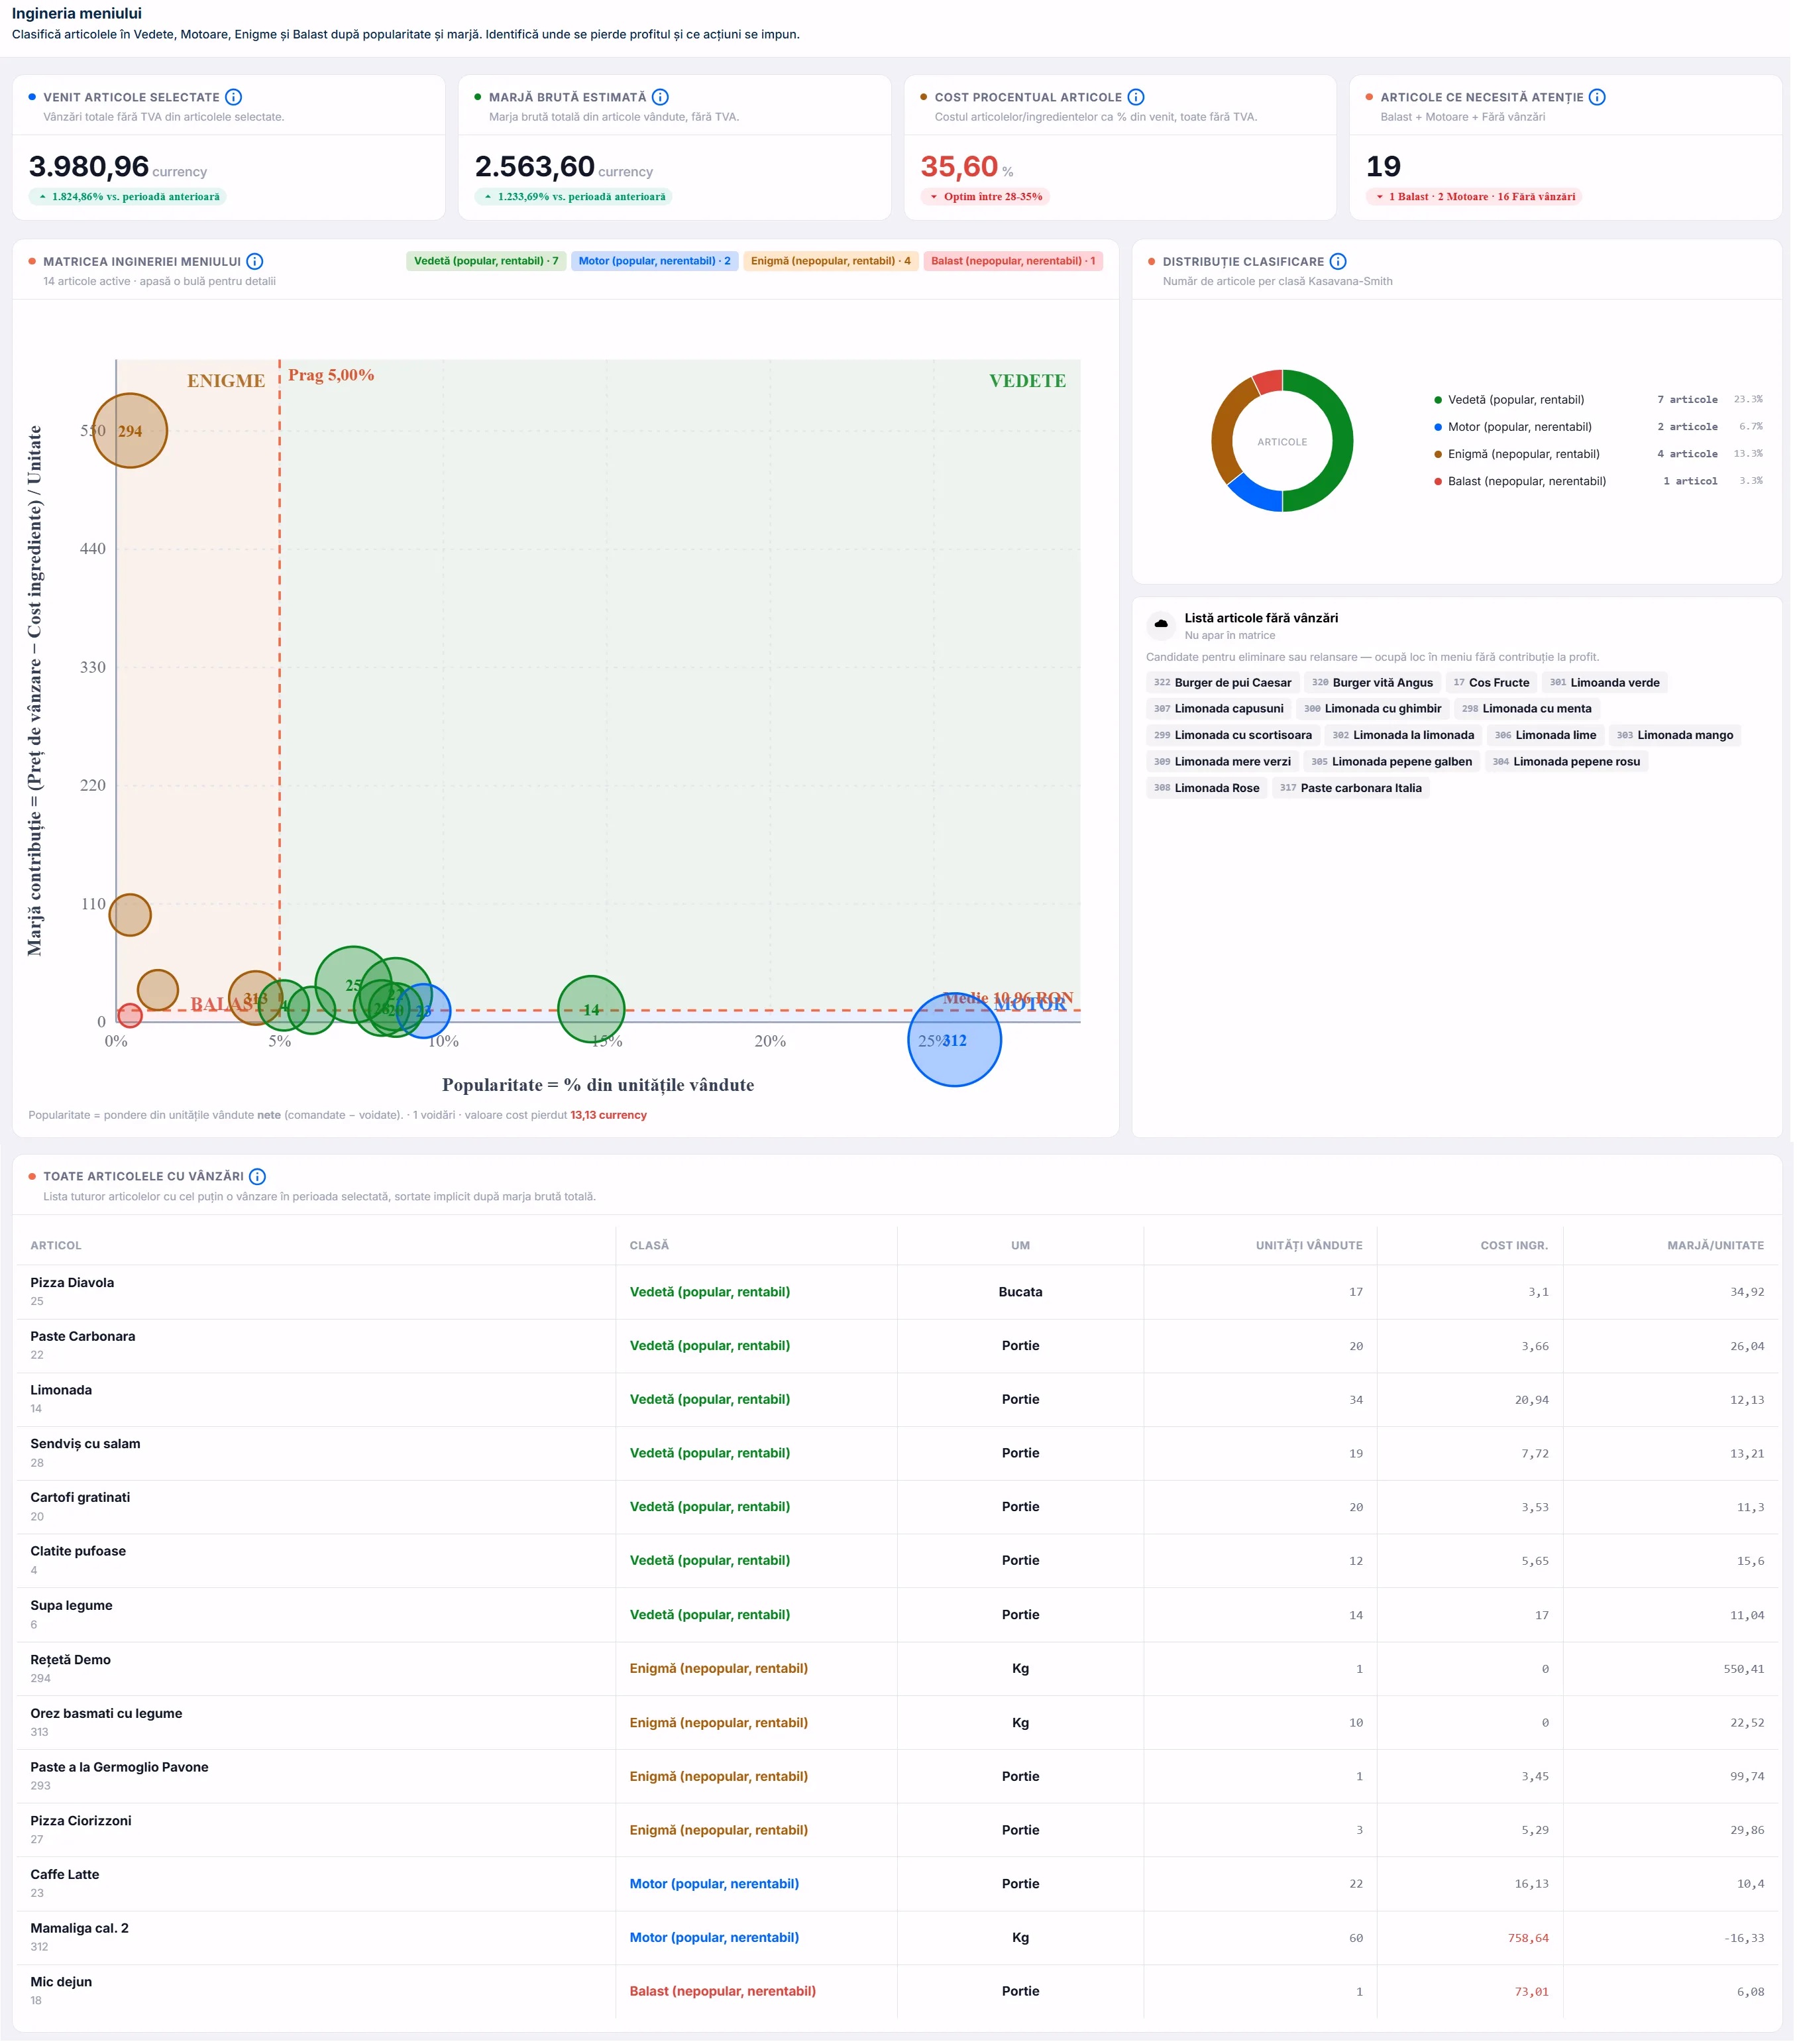Click the Paste carbonara Italia tag

pos(1350,788)
